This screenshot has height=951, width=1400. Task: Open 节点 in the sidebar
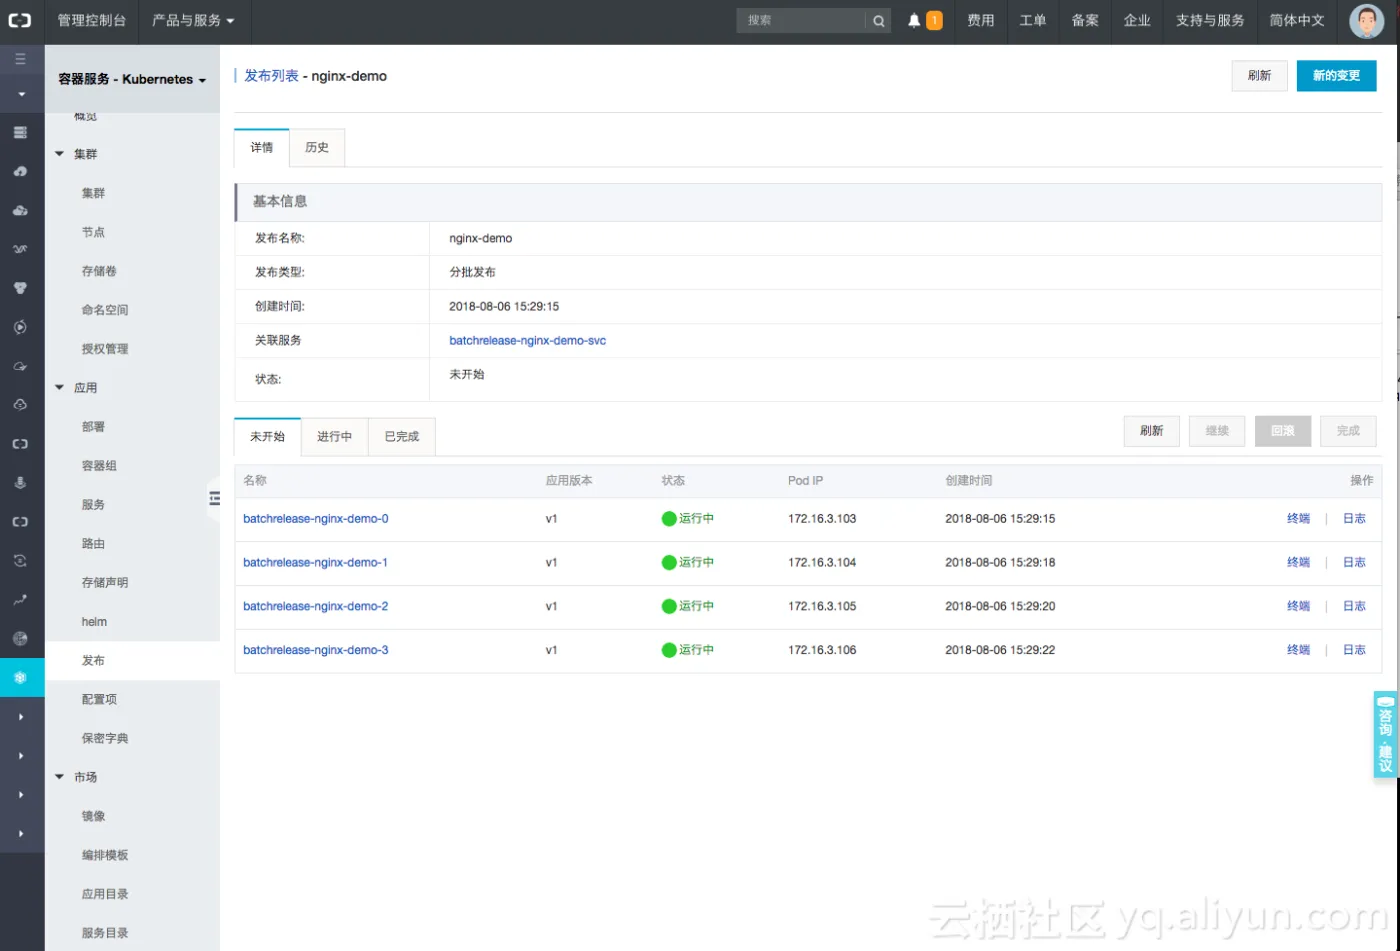click(93, 232)
